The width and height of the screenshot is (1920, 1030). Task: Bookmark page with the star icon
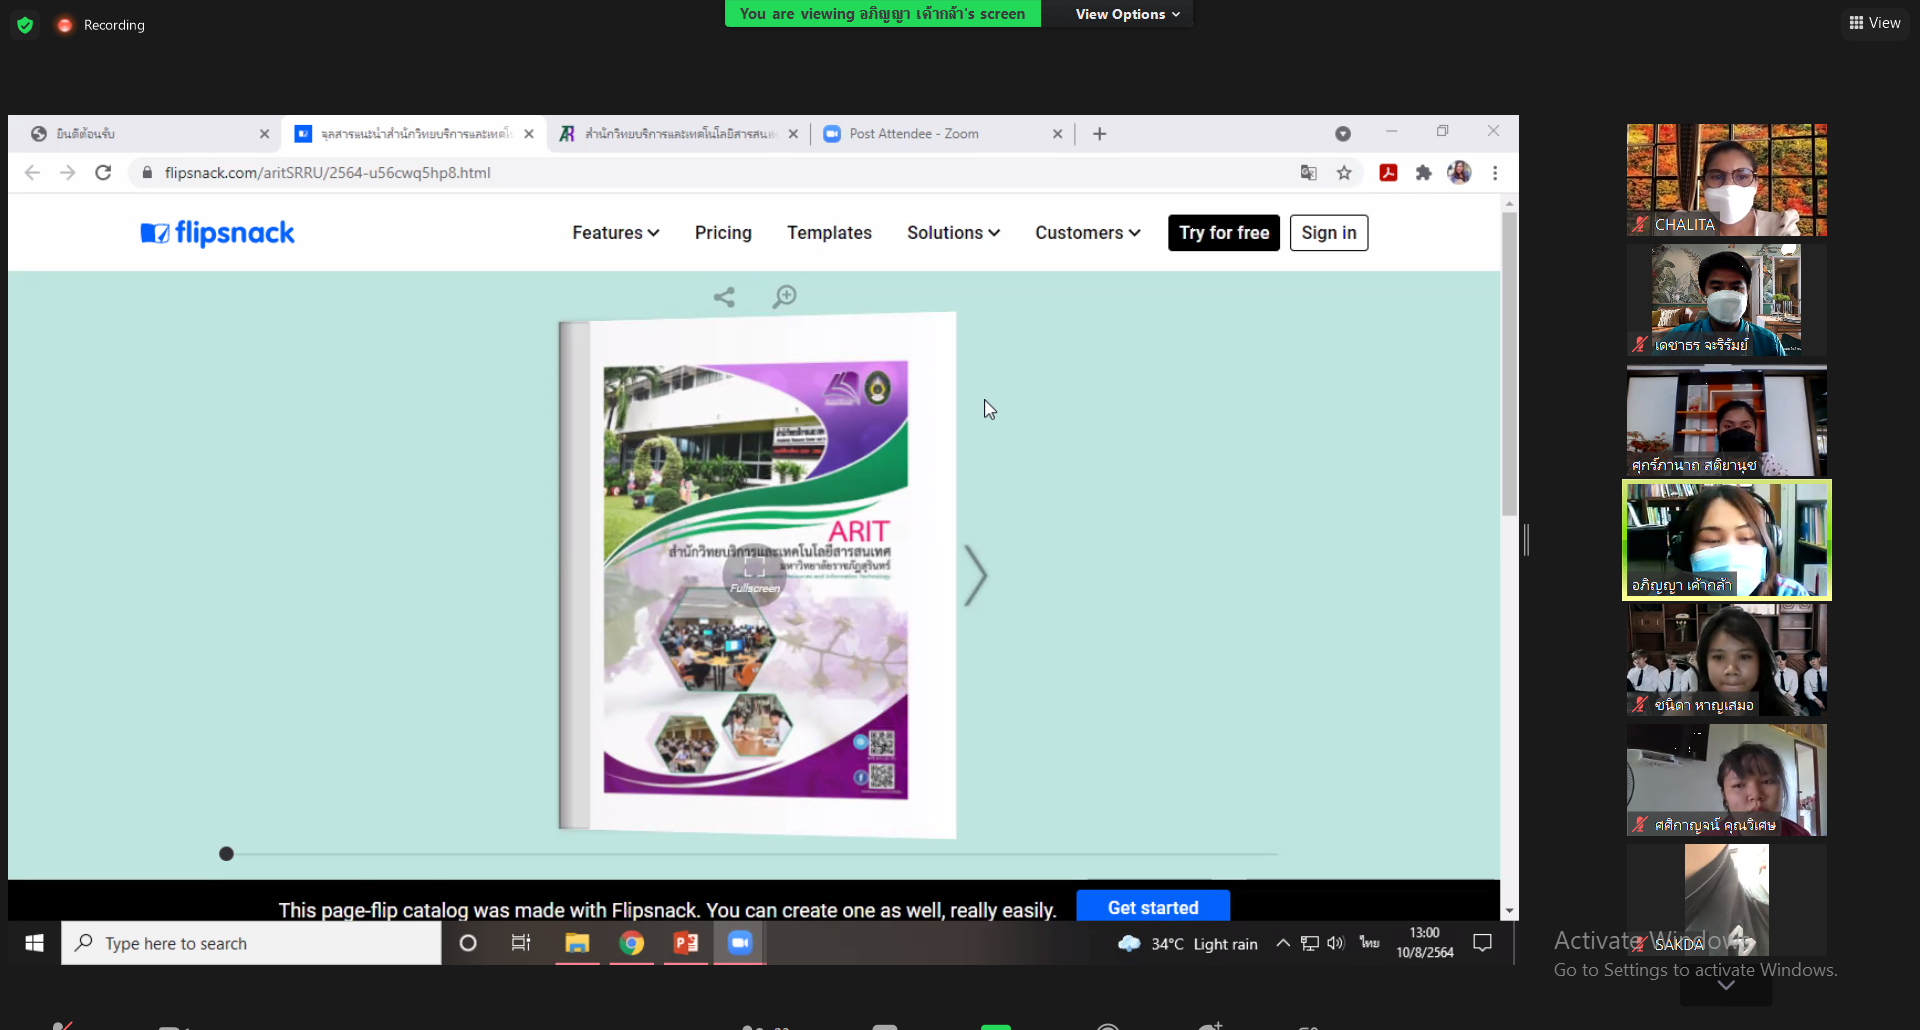pos(1344,173)
